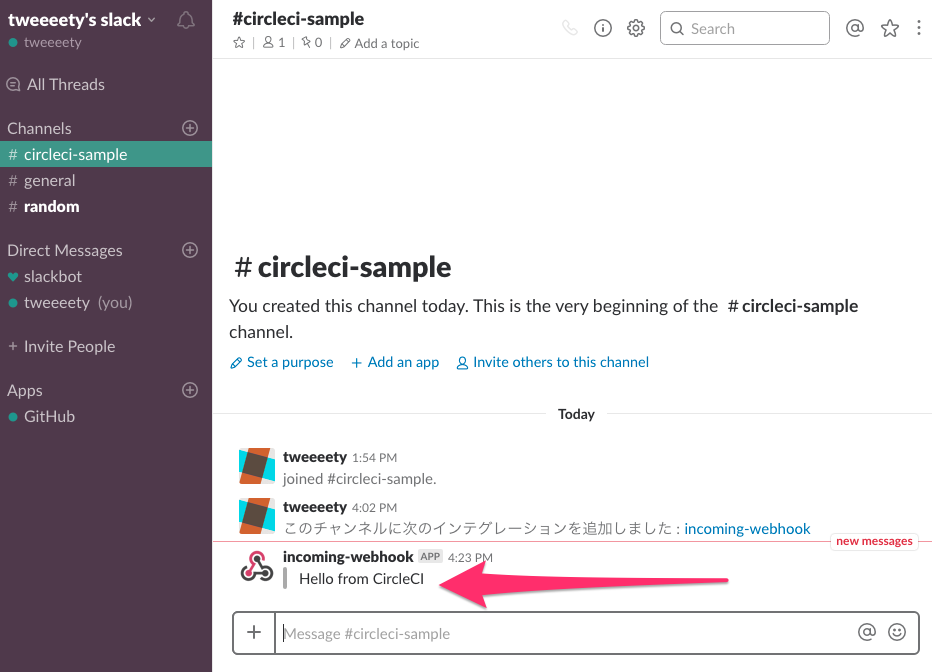Viewport: 932px width, 672px height.
Task: Focus the Search field
Action: tap(745, 28)
